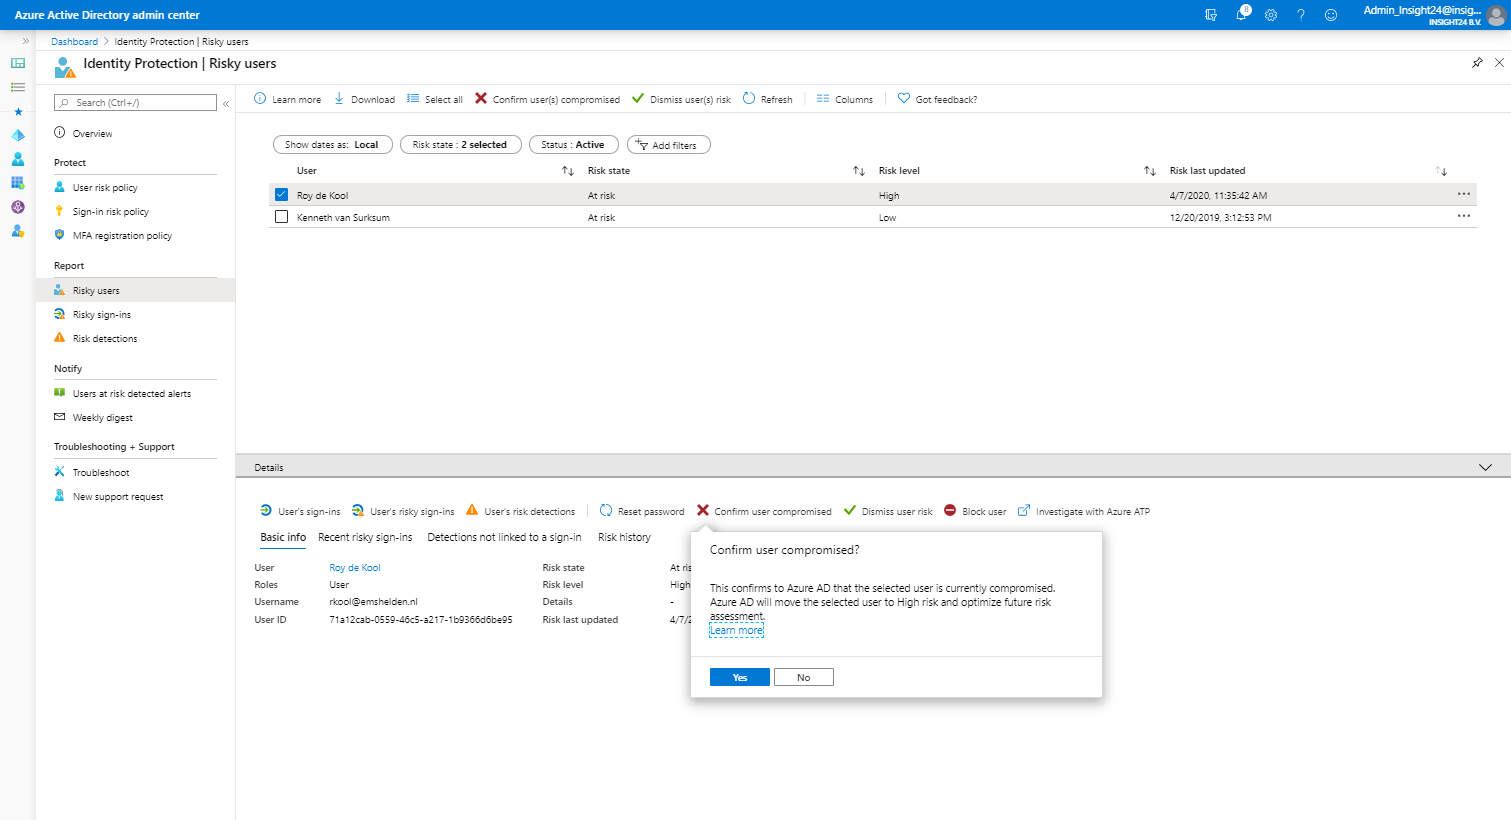Close the Risky users blade

pos(1499,63)
